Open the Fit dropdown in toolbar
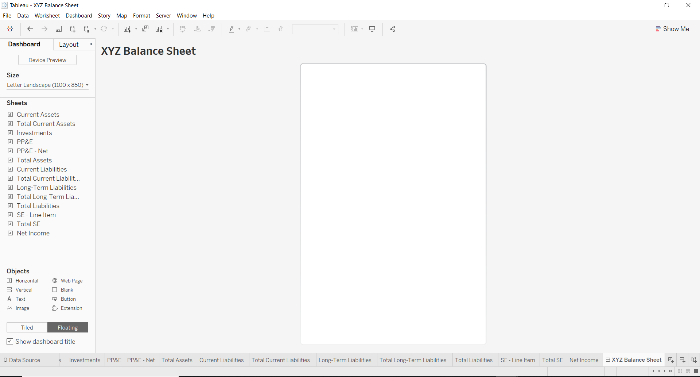The height and width of the screenshot is (377, 700). click(x=315, y=29)
